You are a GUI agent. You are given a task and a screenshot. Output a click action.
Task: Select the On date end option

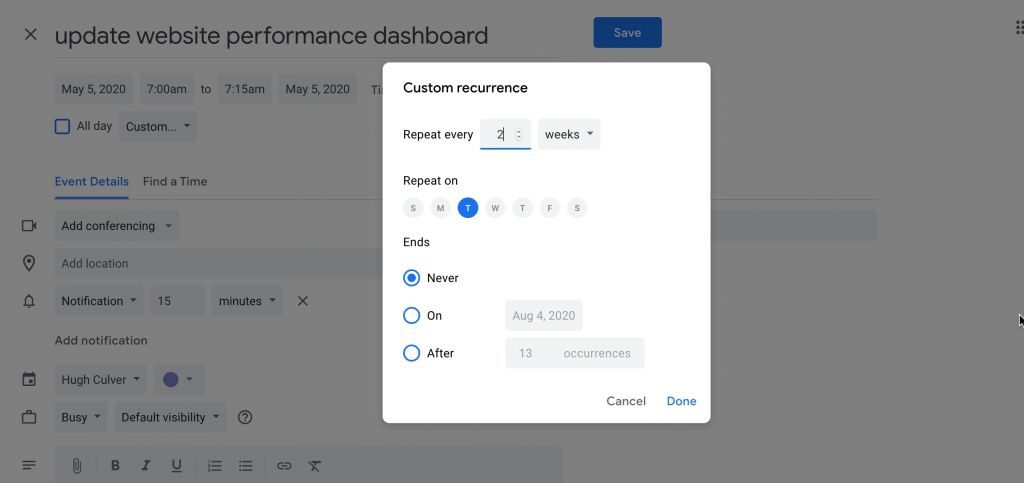(x=411, y=316)
